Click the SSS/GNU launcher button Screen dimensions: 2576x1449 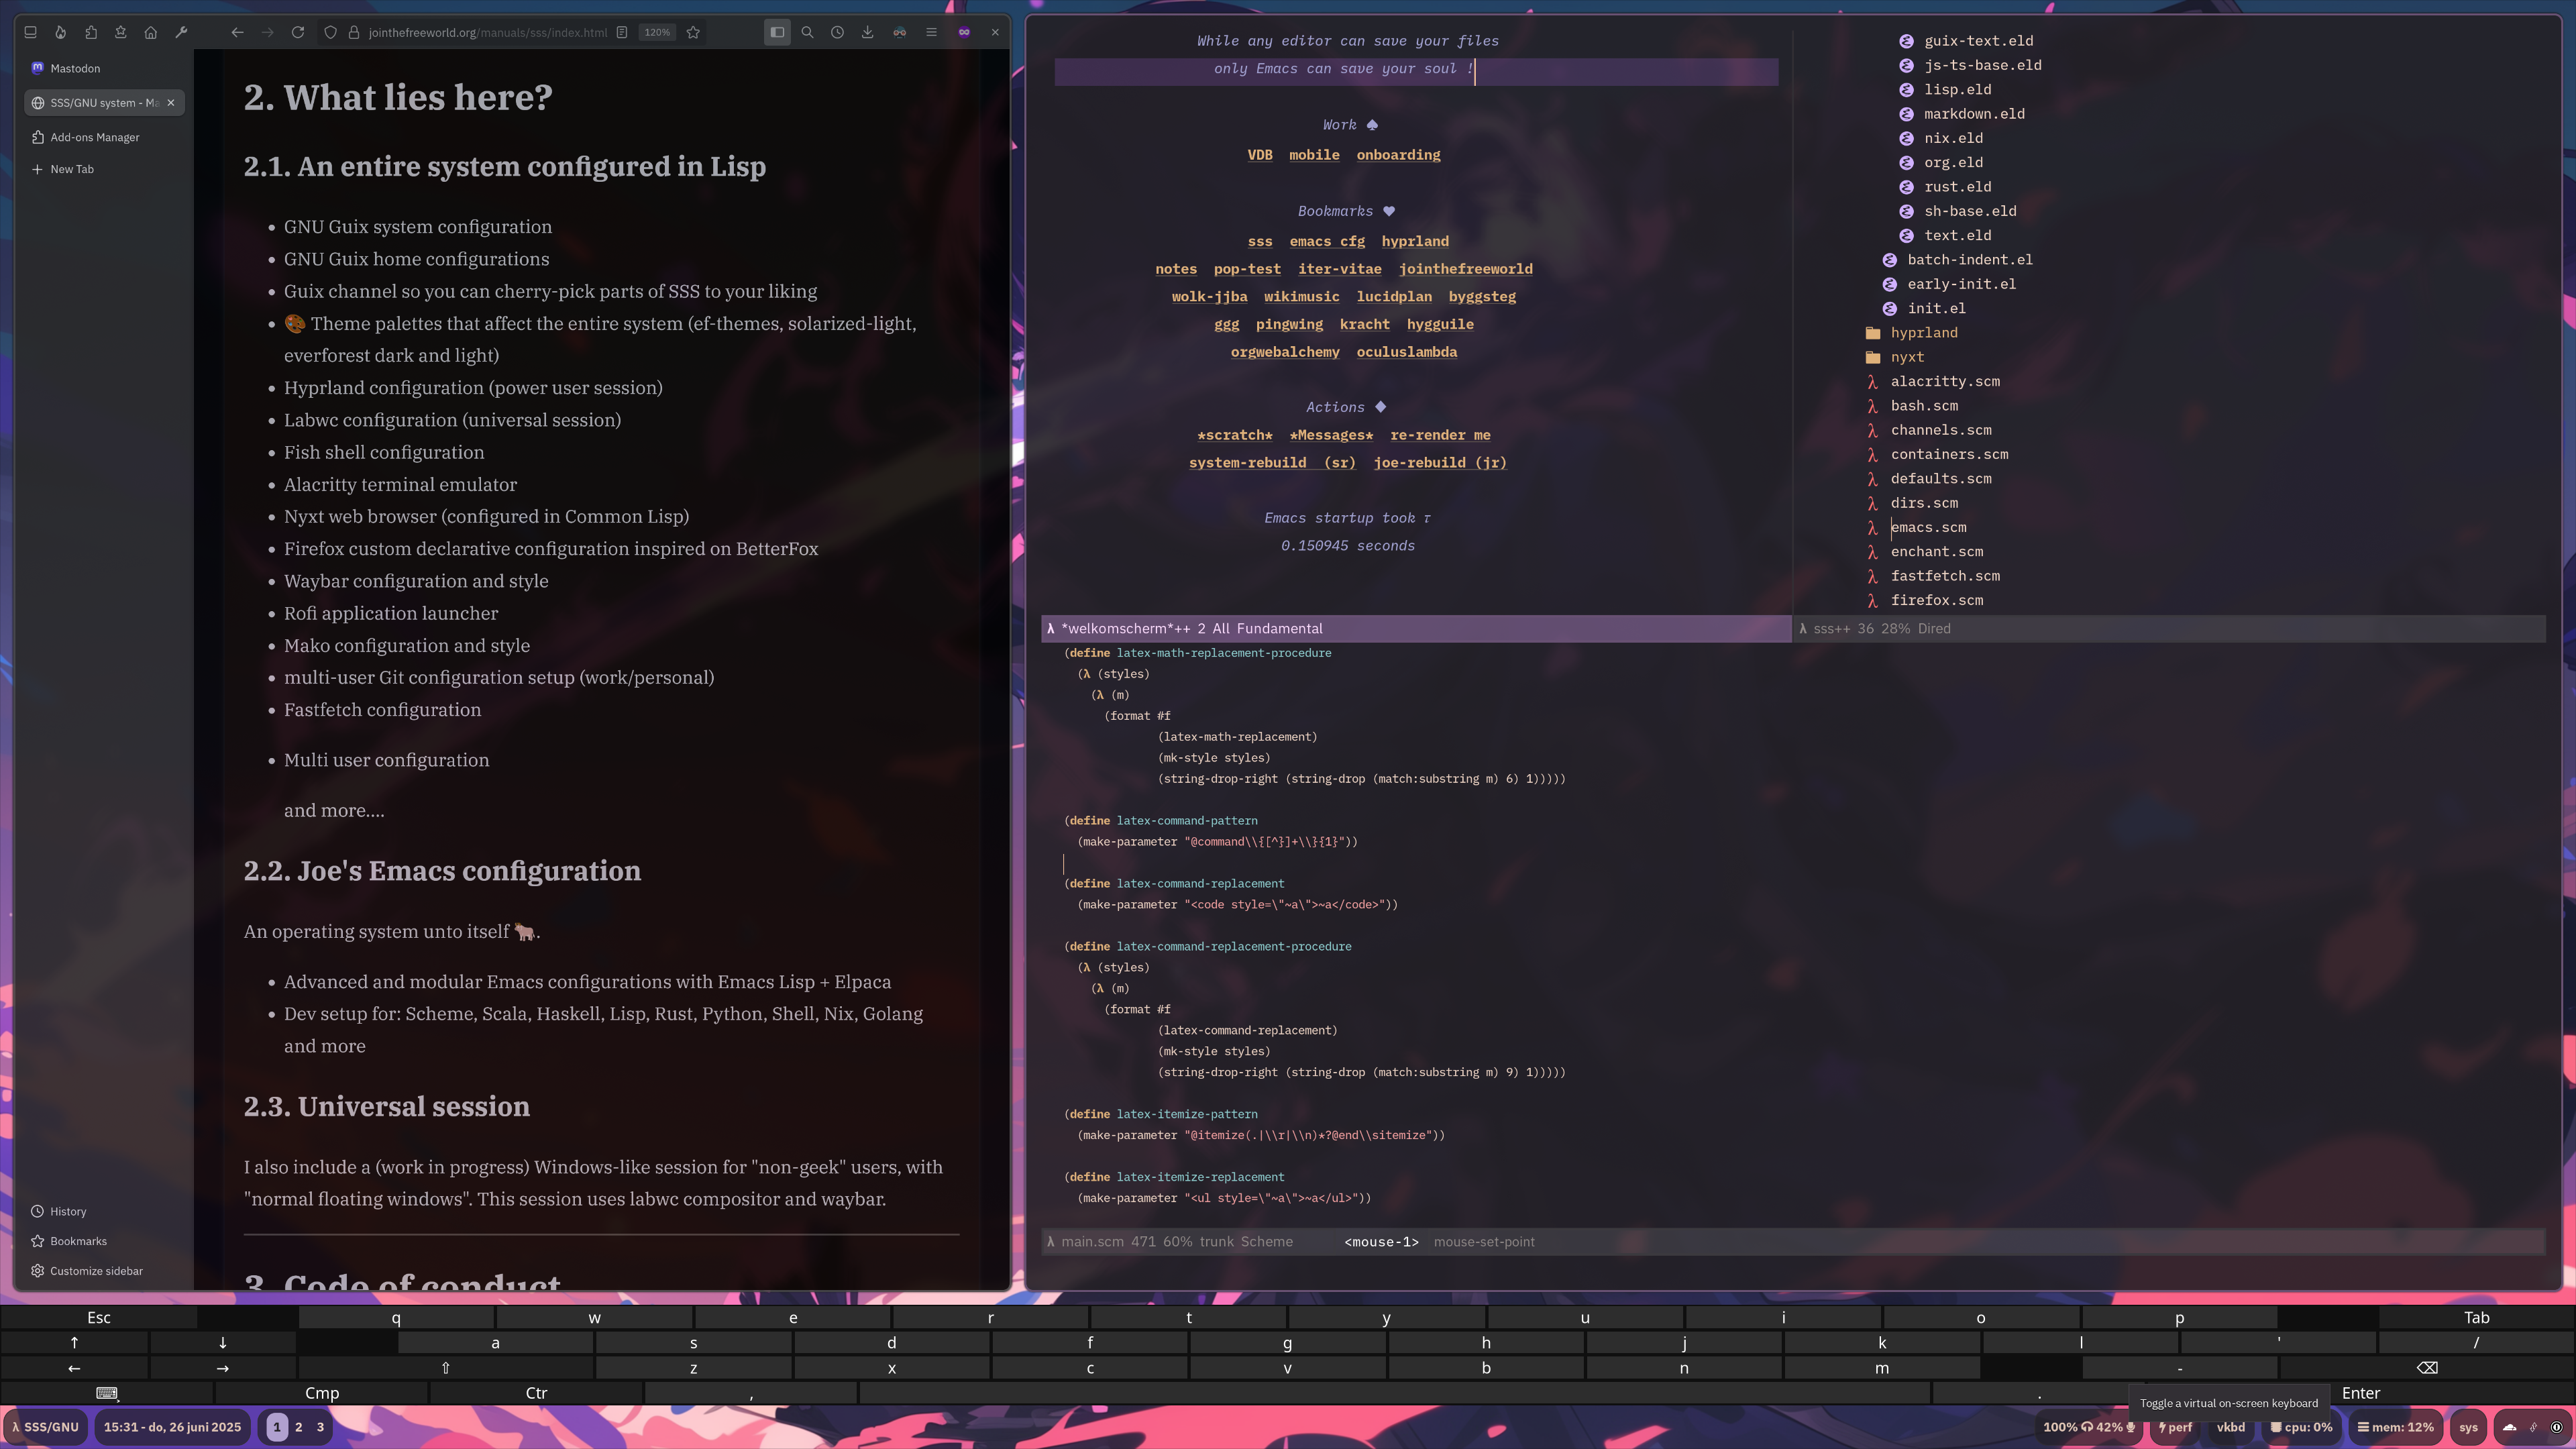click(46, 1427)
